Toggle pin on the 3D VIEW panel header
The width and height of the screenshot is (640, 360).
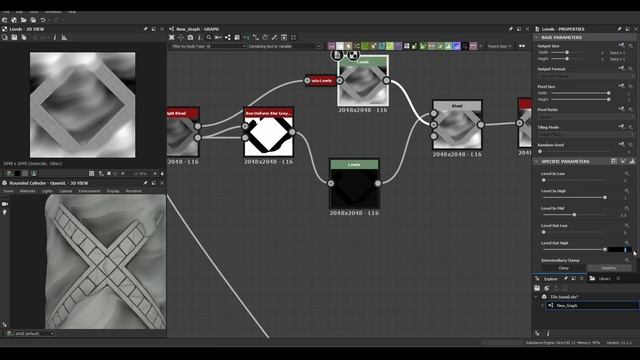tap(145, 183)
